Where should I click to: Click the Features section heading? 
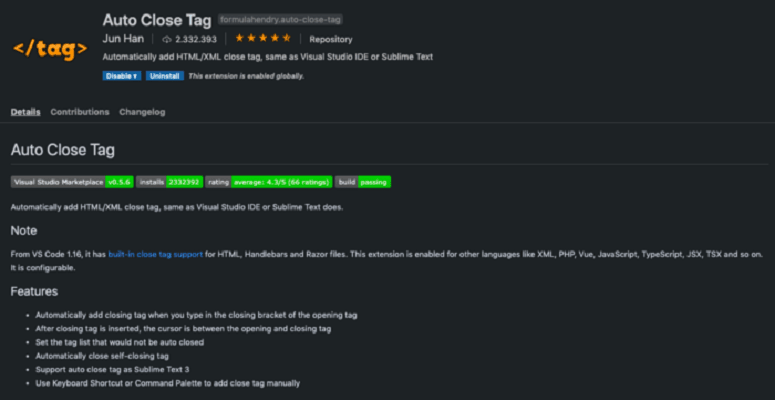pyautogui.click(x=34, y=292)
